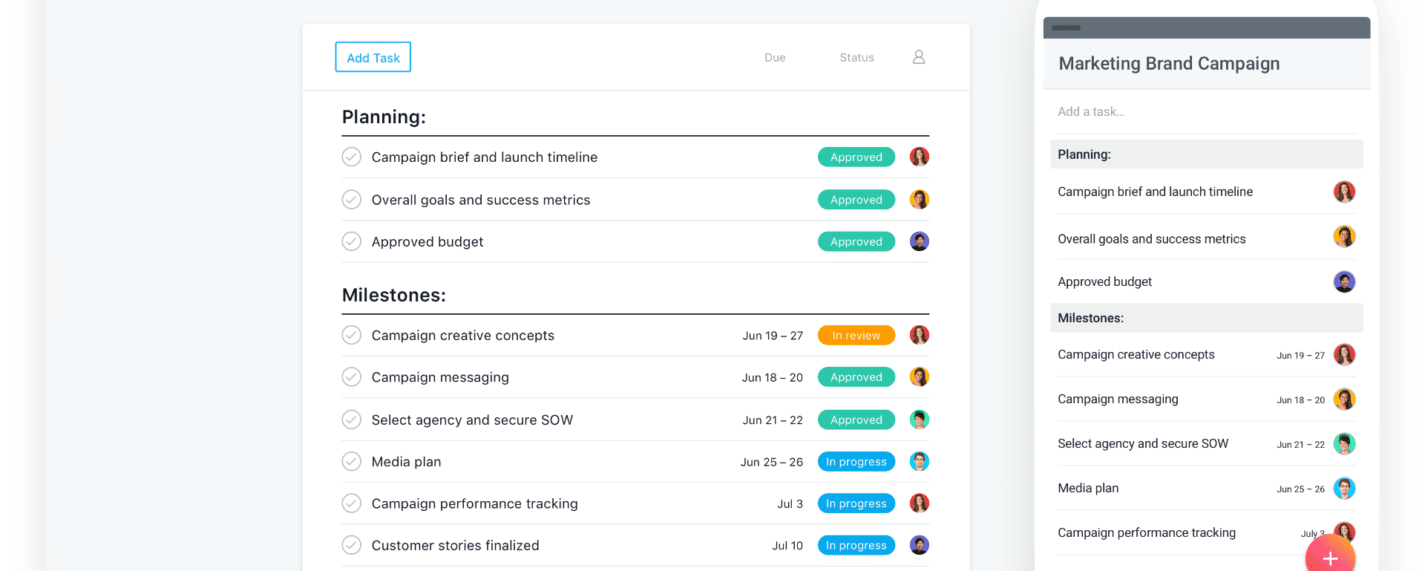Tap avatar beside Campaign brief in mobile view
The width and height of the screenshot is (1425, 571).
1344,192
